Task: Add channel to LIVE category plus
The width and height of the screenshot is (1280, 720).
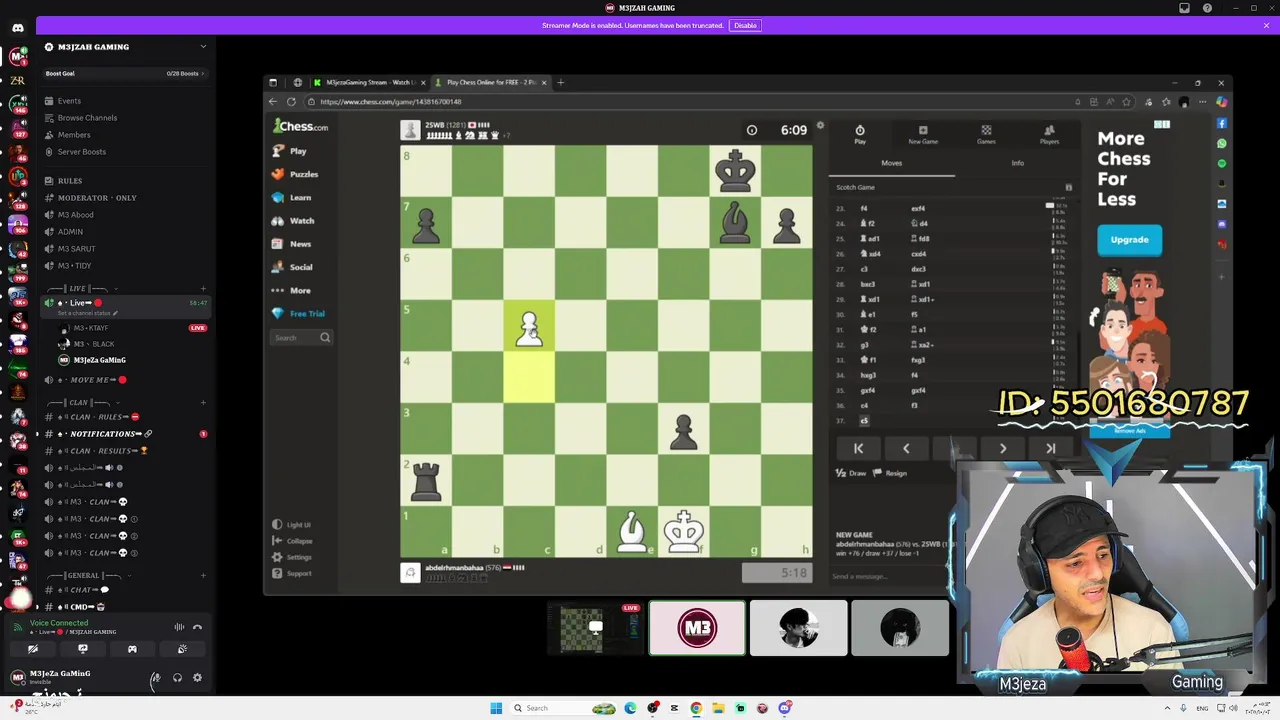Action: 203,289
